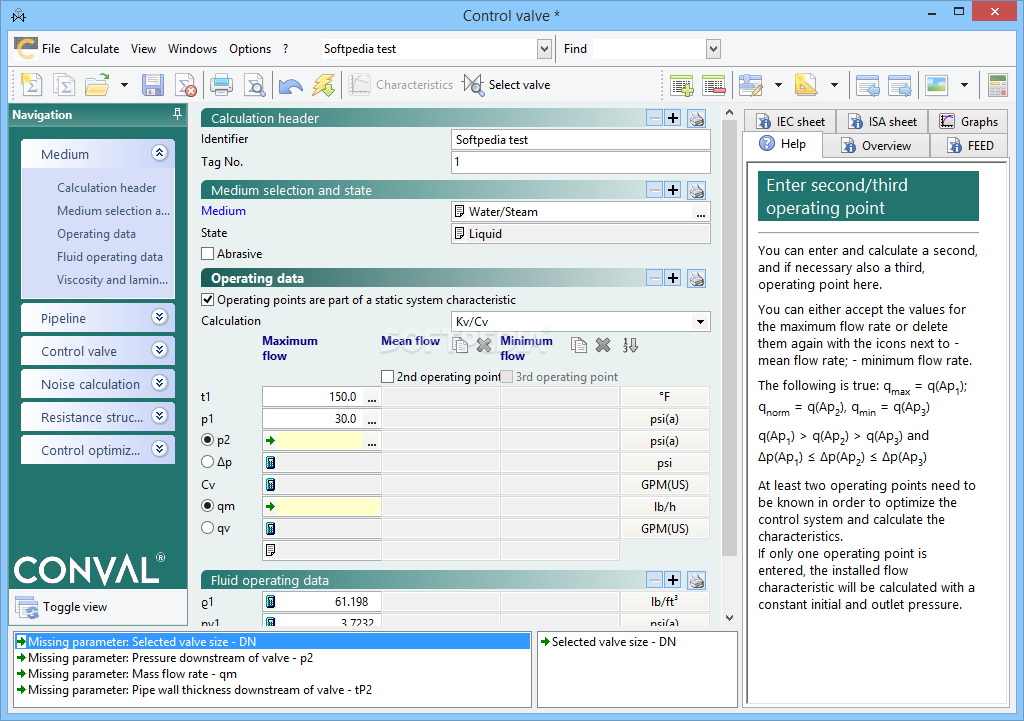
Task: Switch to the ISA sheet tab
Action: [881, 121]
